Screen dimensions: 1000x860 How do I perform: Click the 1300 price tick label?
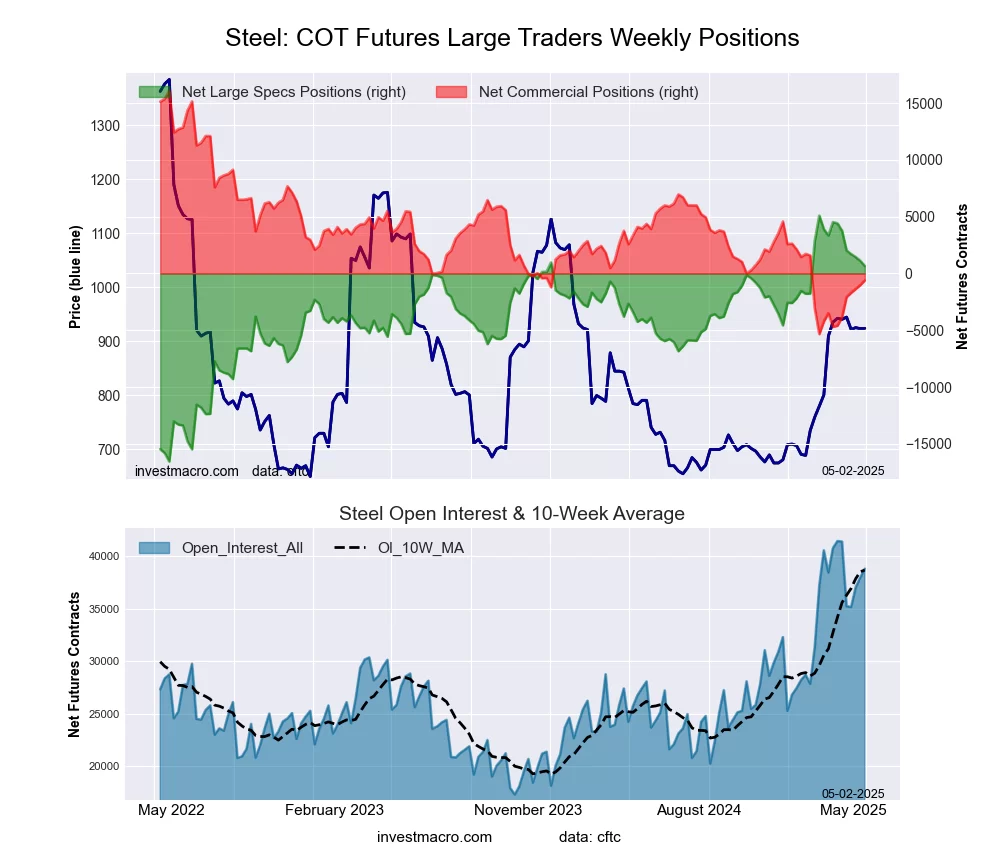tap(103, 126)
